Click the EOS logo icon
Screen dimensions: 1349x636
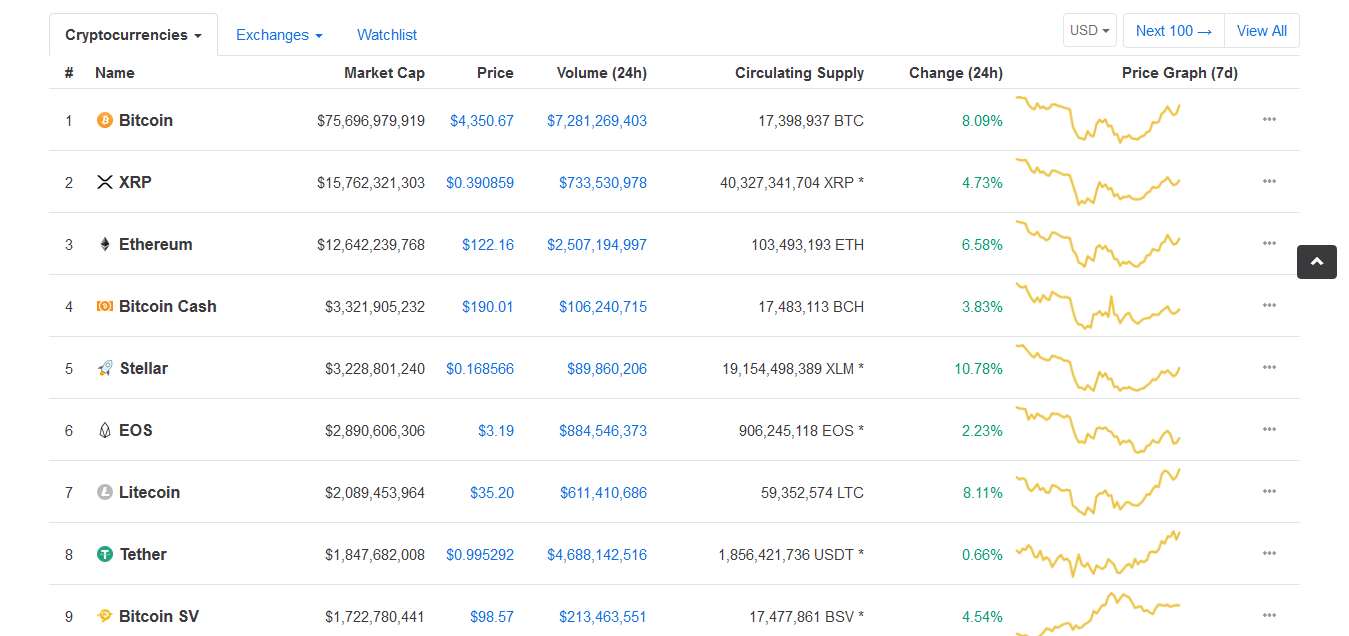coord(105,430)
